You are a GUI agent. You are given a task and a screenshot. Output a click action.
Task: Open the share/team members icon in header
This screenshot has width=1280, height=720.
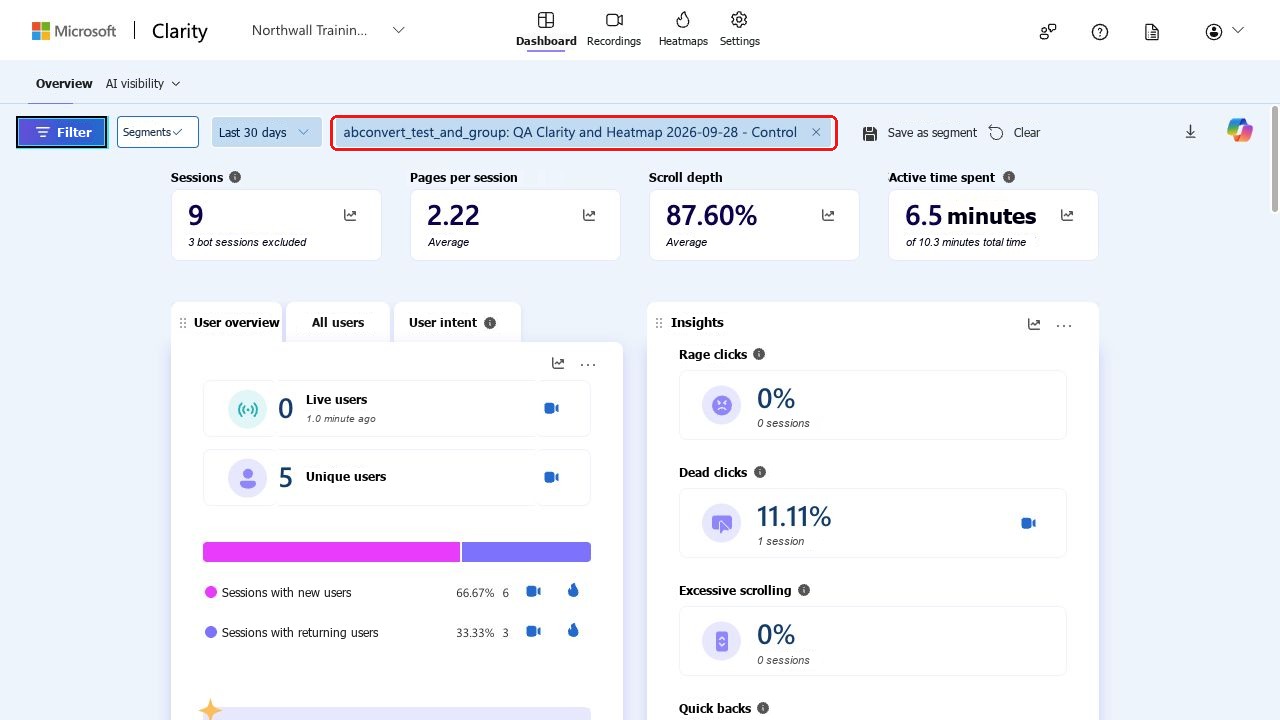pos(1048,32)
